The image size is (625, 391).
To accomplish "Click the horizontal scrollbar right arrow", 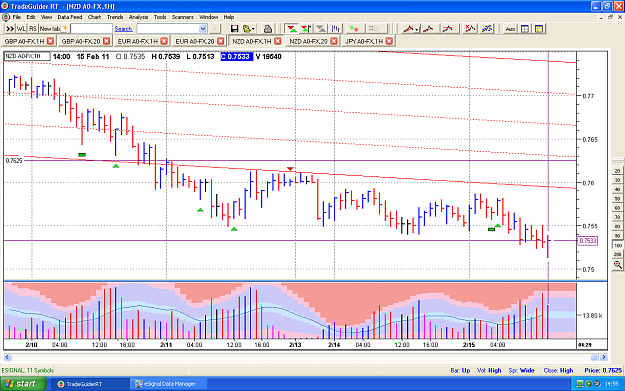I will (x=604, y=358).
